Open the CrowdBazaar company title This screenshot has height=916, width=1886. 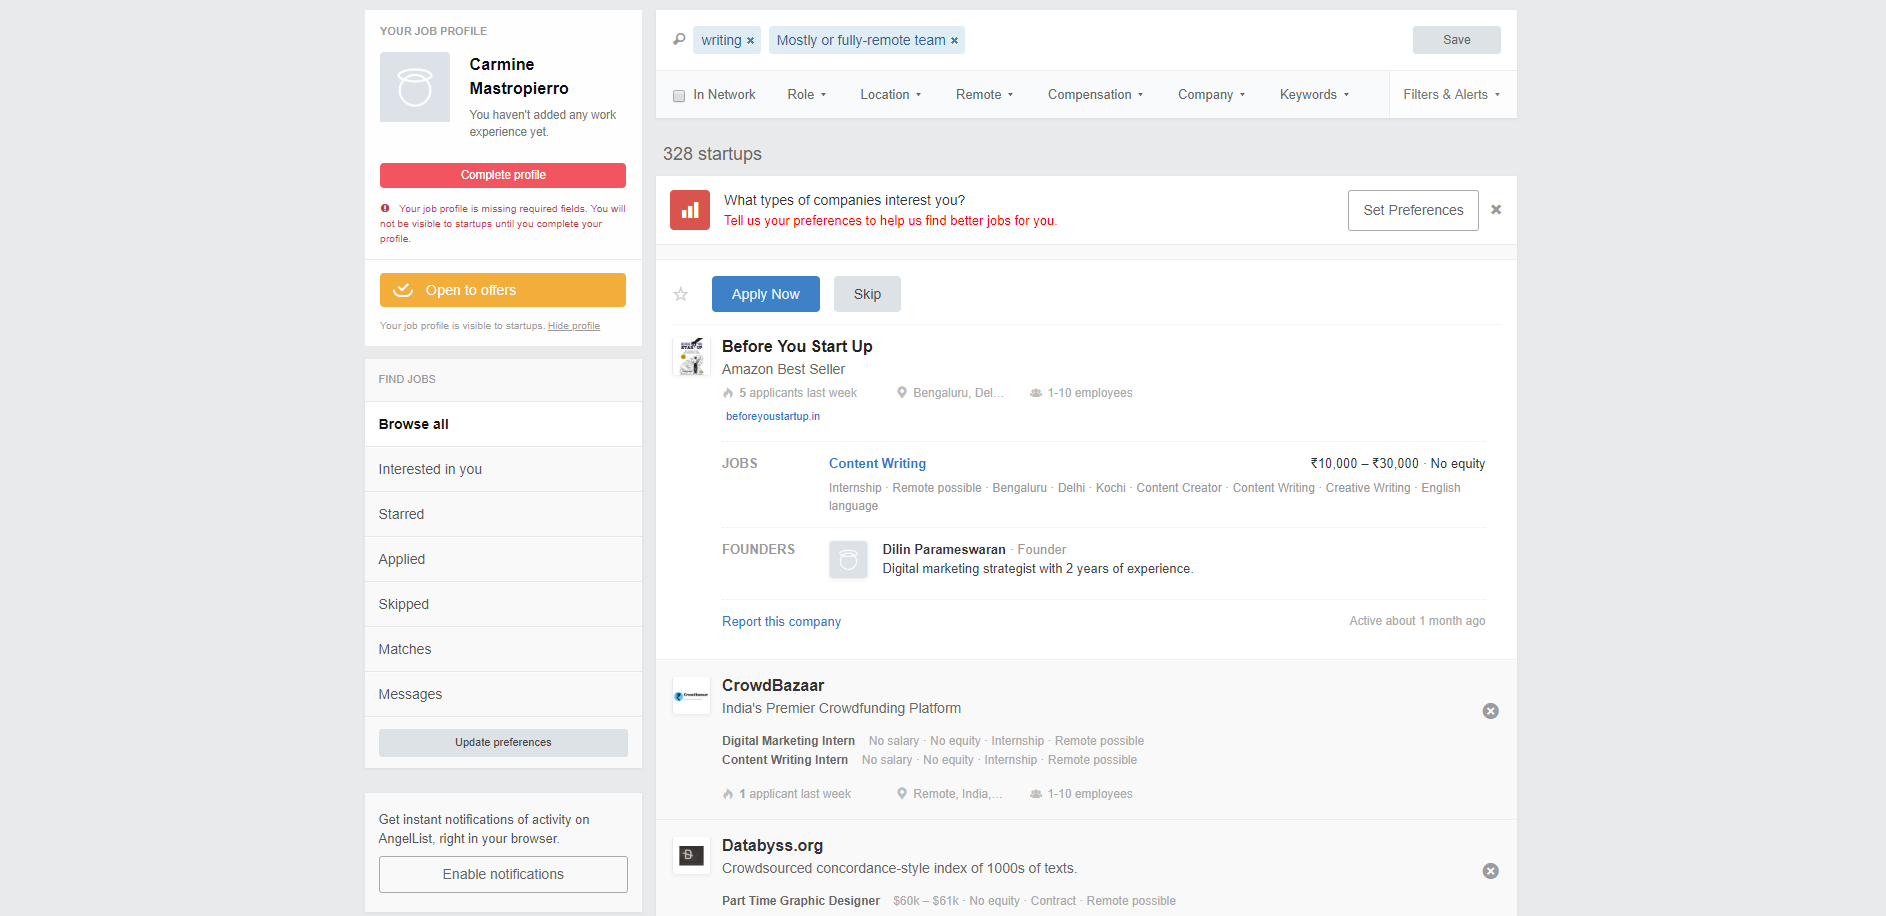pyautogui.click(x=773, y=685)
